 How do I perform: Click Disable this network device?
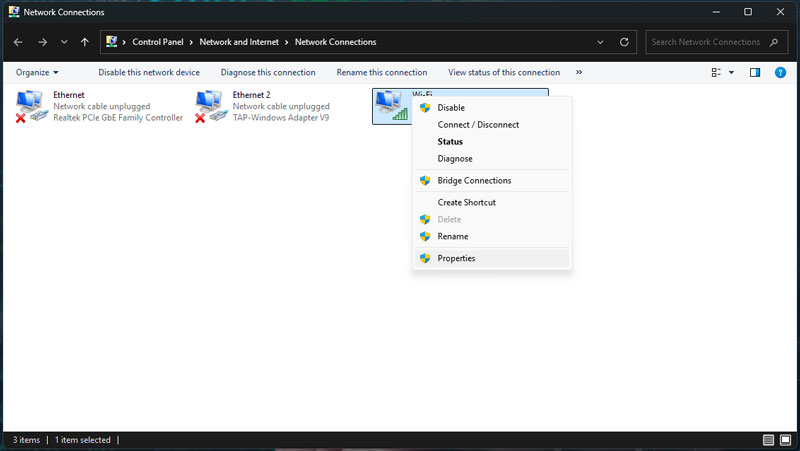pyautogui.click(x=149, y=72)
